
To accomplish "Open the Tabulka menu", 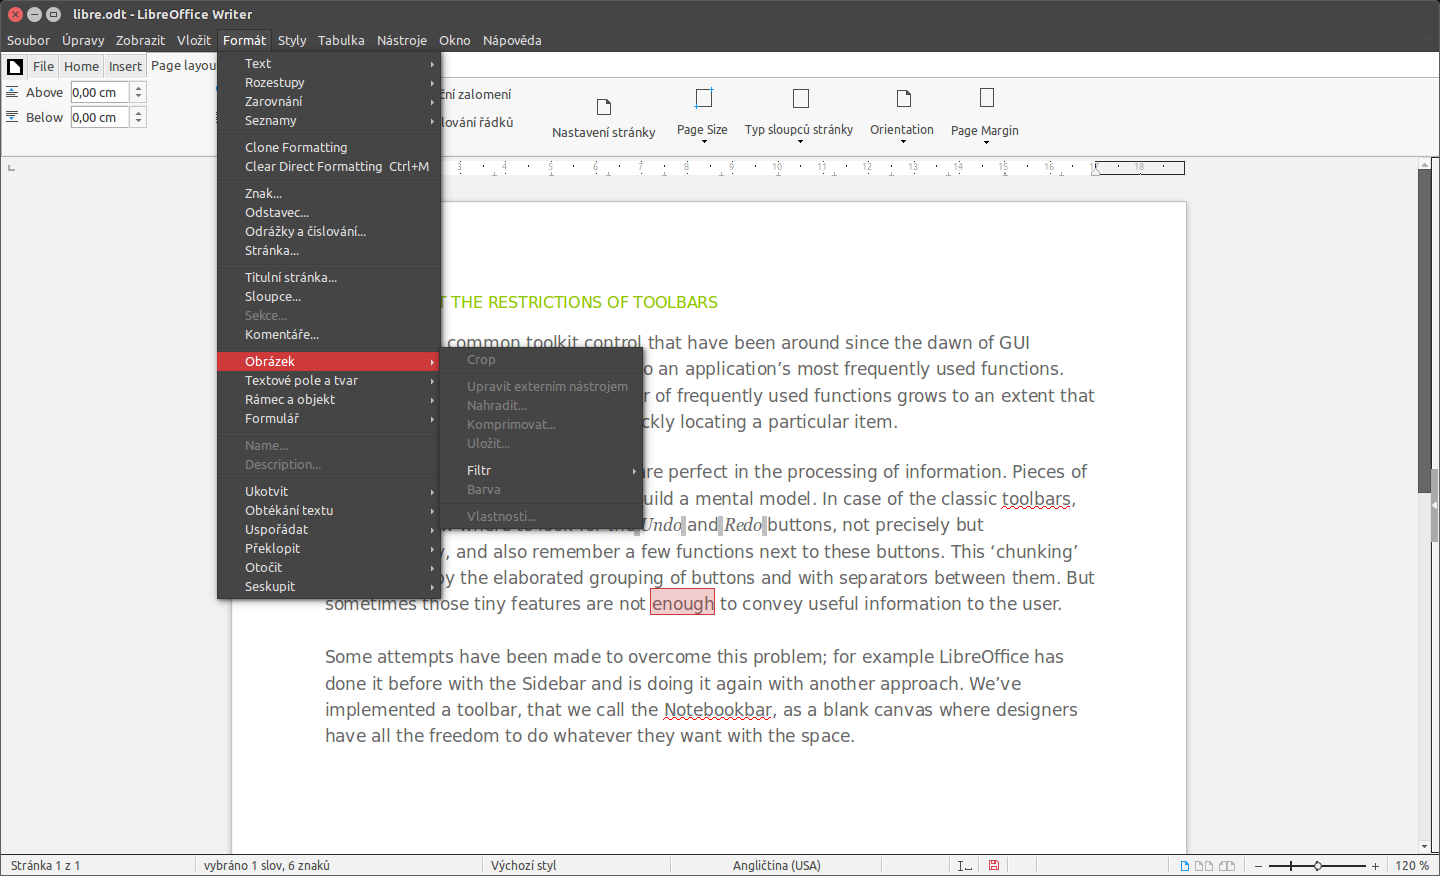I will coord(341,41).
